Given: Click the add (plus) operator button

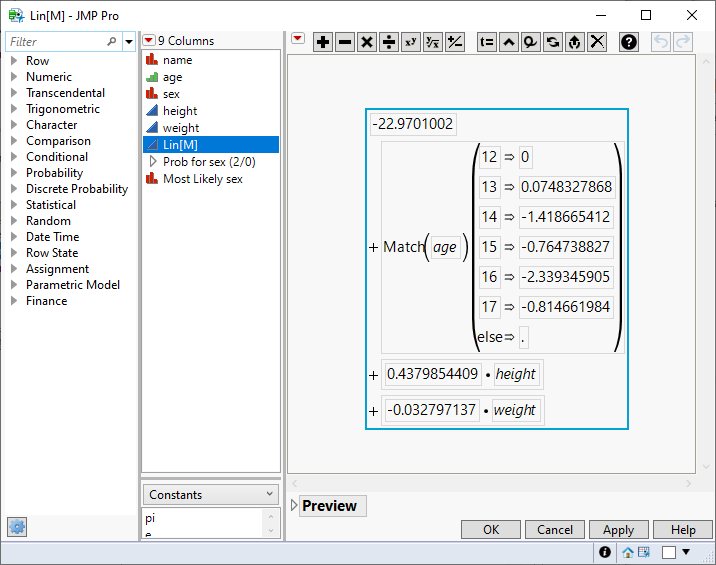Looking at the screenshot, I should click(323, 42).
